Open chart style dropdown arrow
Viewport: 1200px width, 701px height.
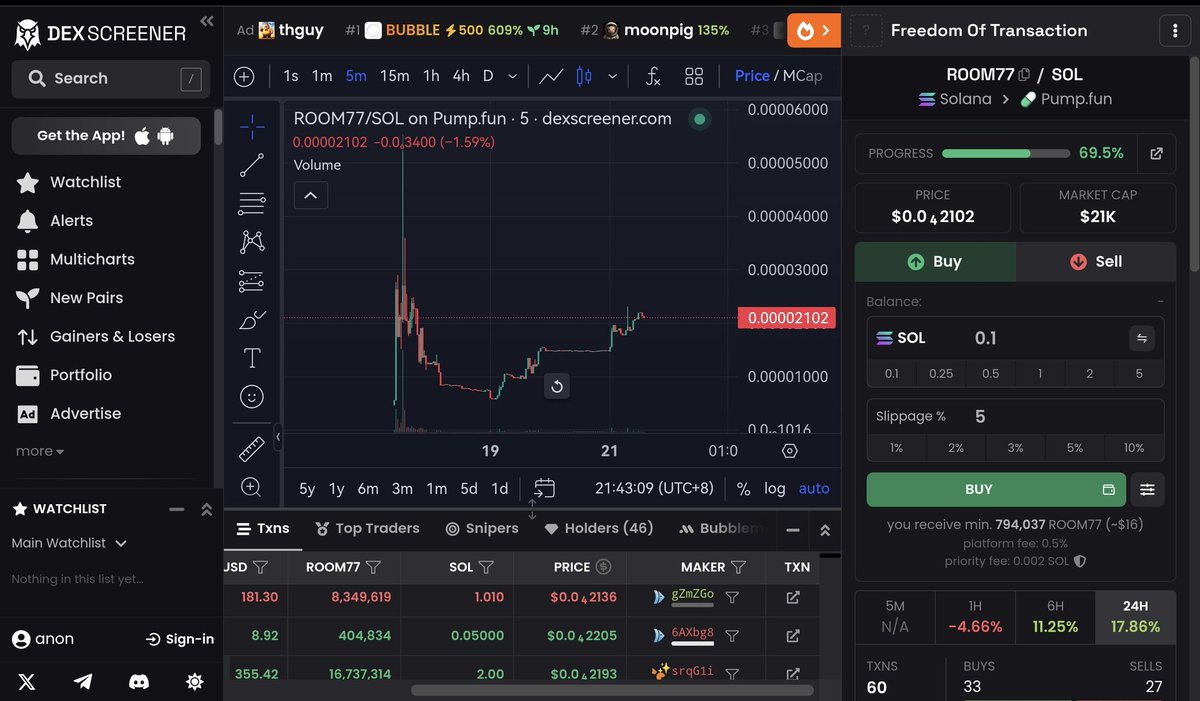pos(612,76)
